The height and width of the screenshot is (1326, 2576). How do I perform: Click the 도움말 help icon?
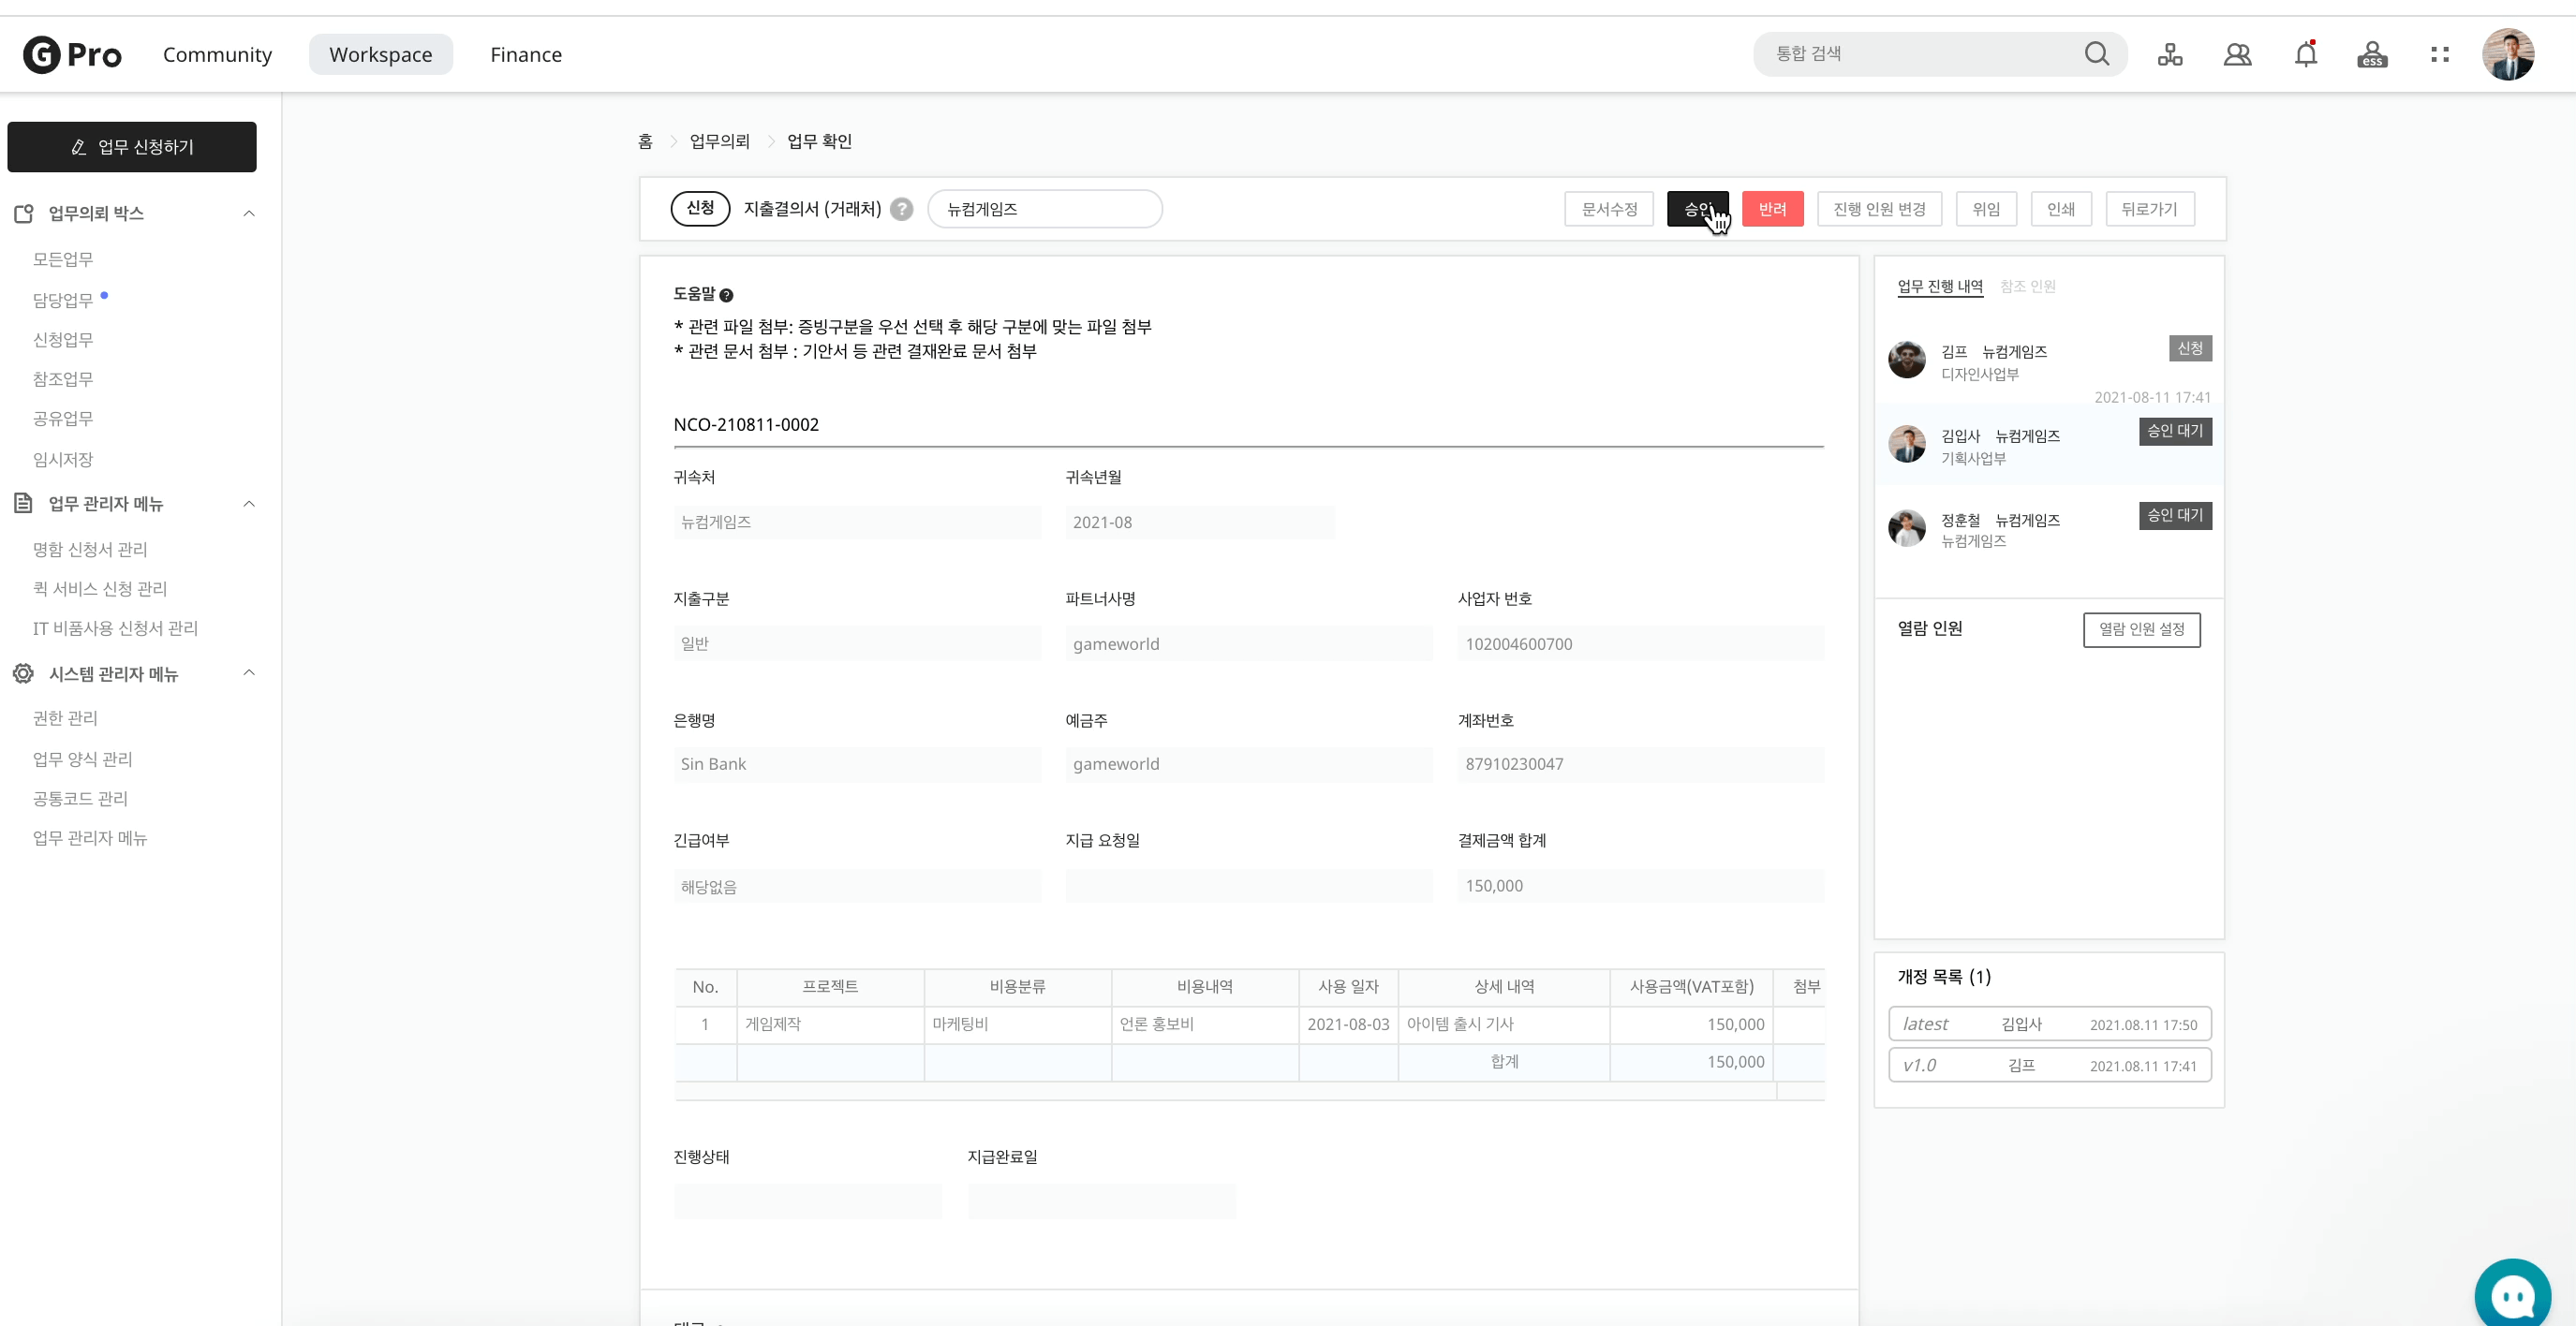(x=726, y=295)
